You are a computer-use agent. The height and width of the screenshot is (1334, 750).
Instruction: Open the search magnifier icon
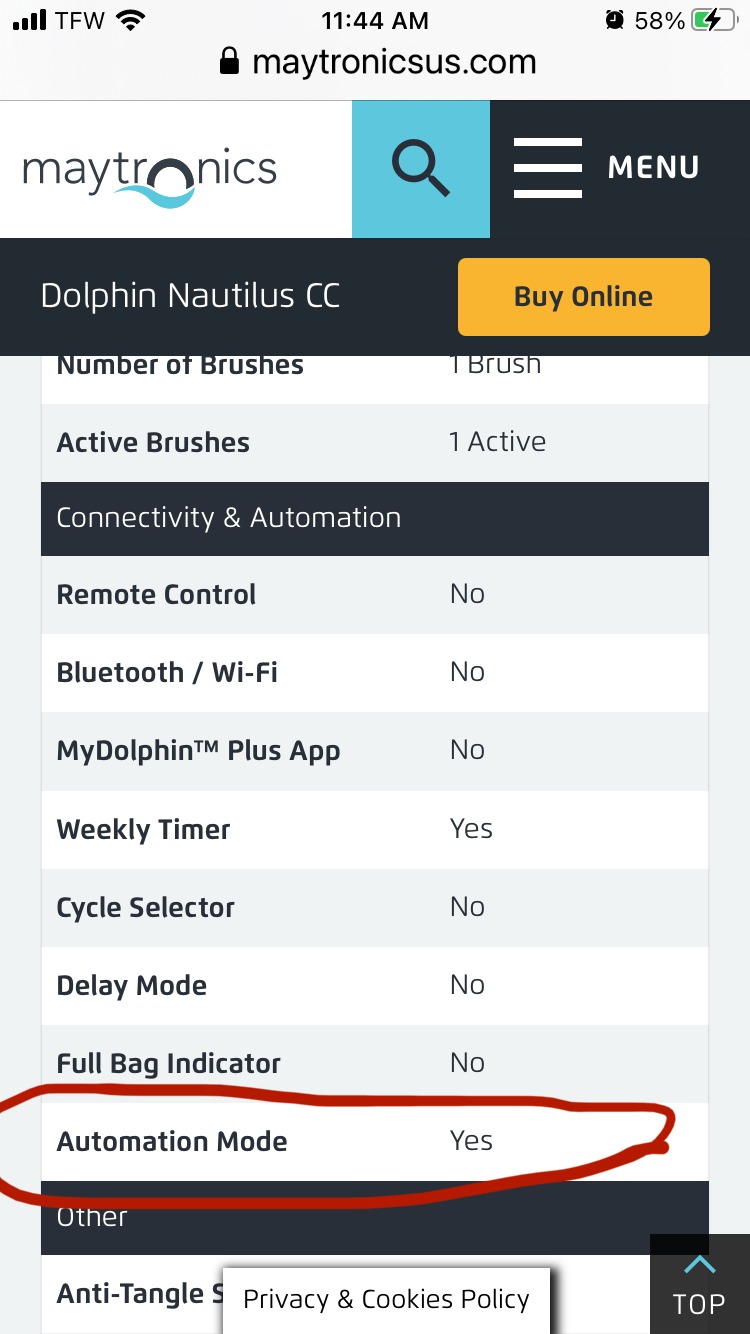[x=421, y=168]
